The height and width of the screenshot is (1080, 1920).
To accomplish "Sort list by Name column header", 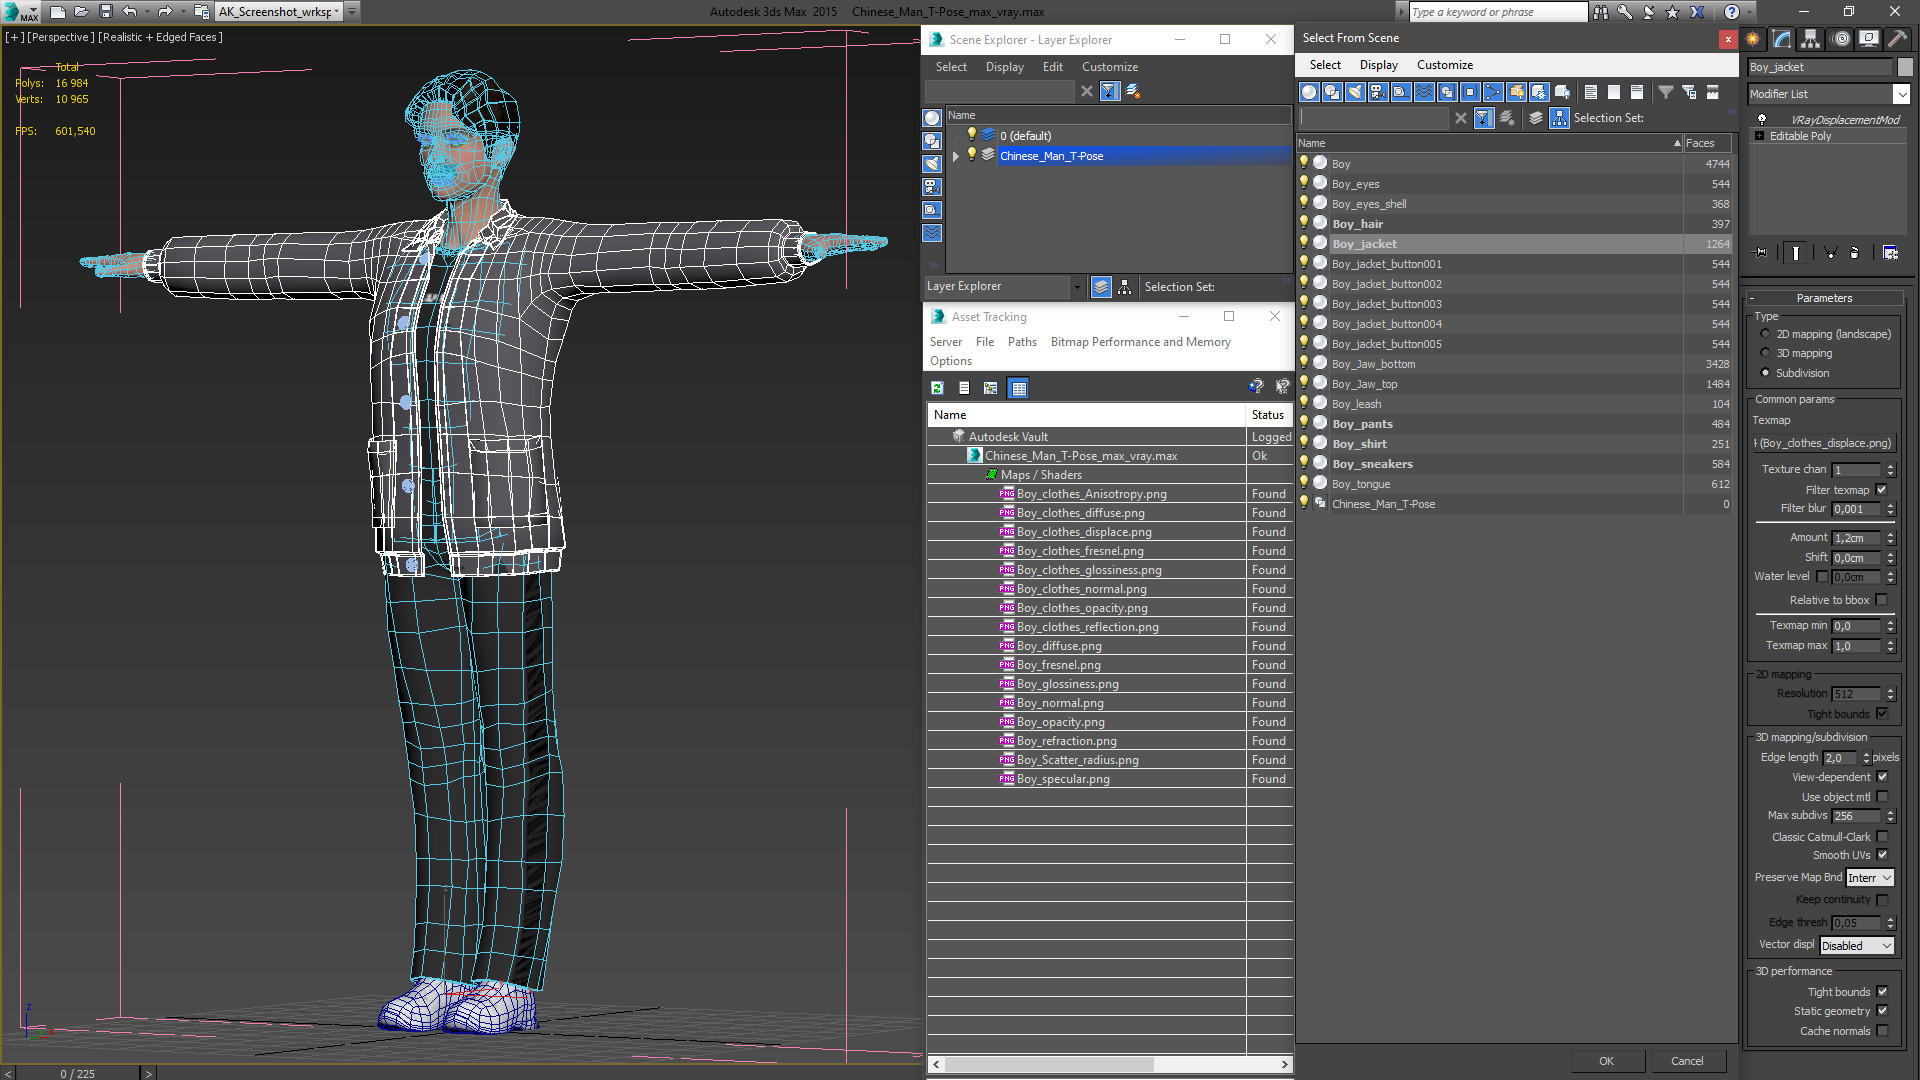I will (x=1488, y=143).
